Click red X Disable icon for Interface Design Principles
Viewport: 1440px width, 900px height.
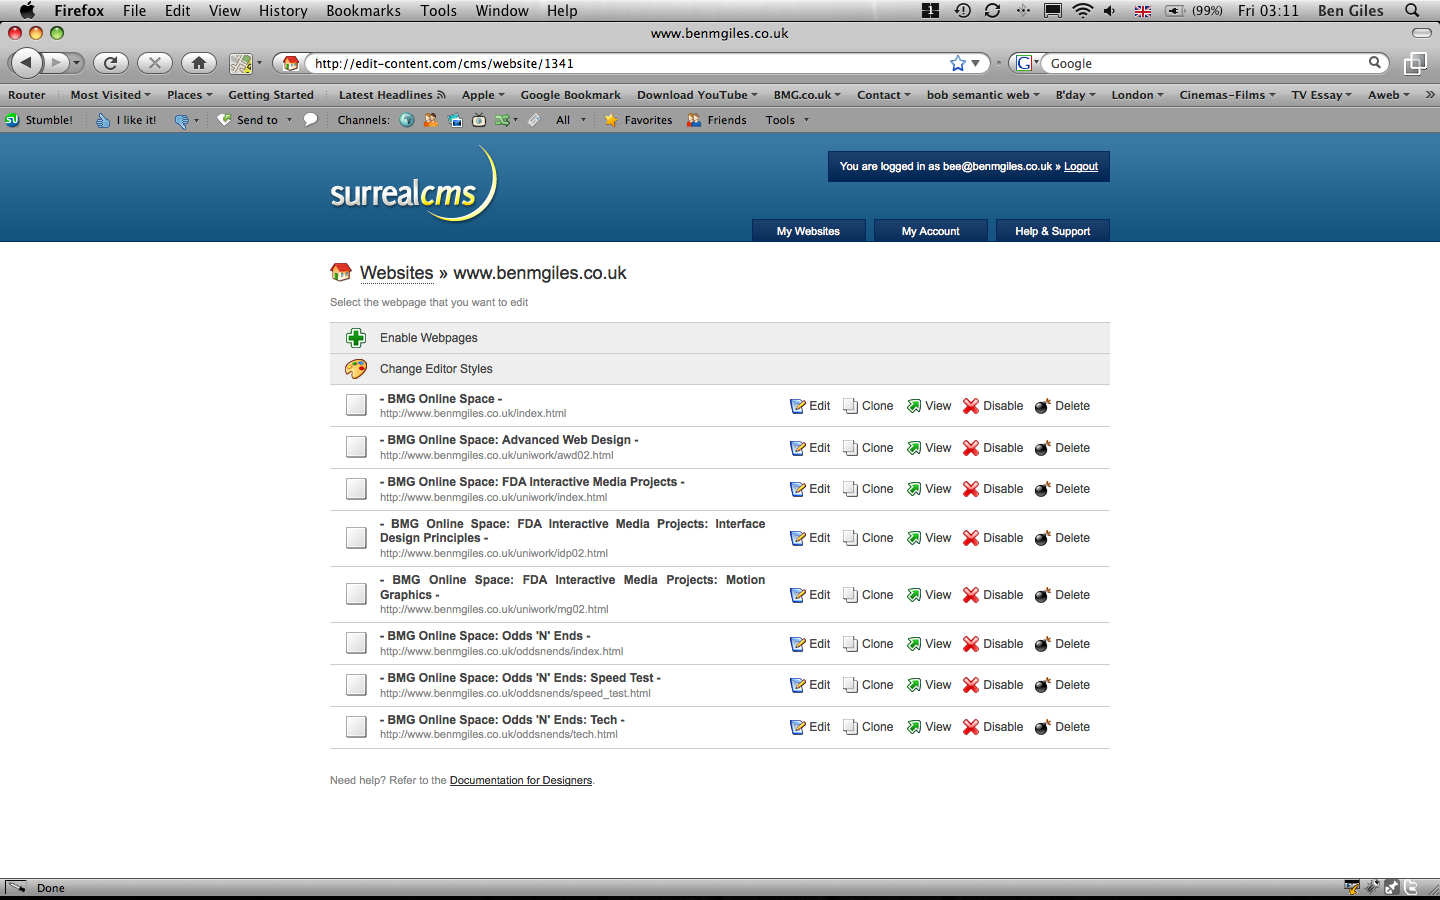pyautogui.click(x=971, y=538)
